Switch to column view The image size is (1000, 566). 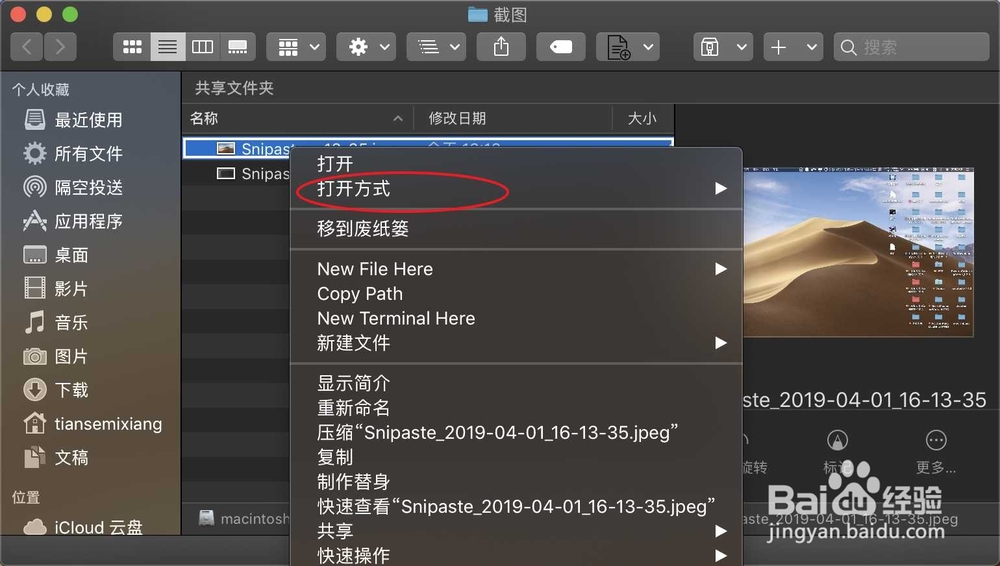(x=203, y=47)
